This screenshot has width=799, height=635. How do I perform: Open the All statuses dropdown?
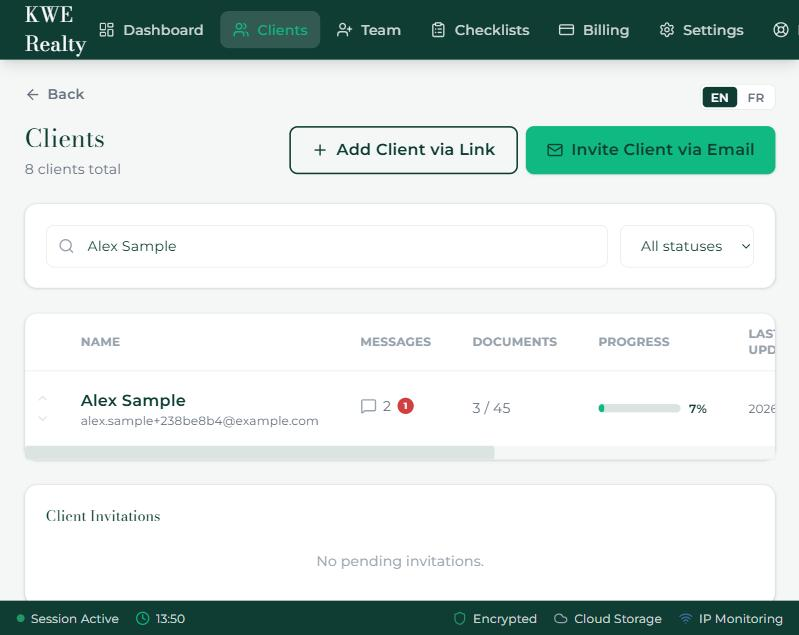point(687,246)
